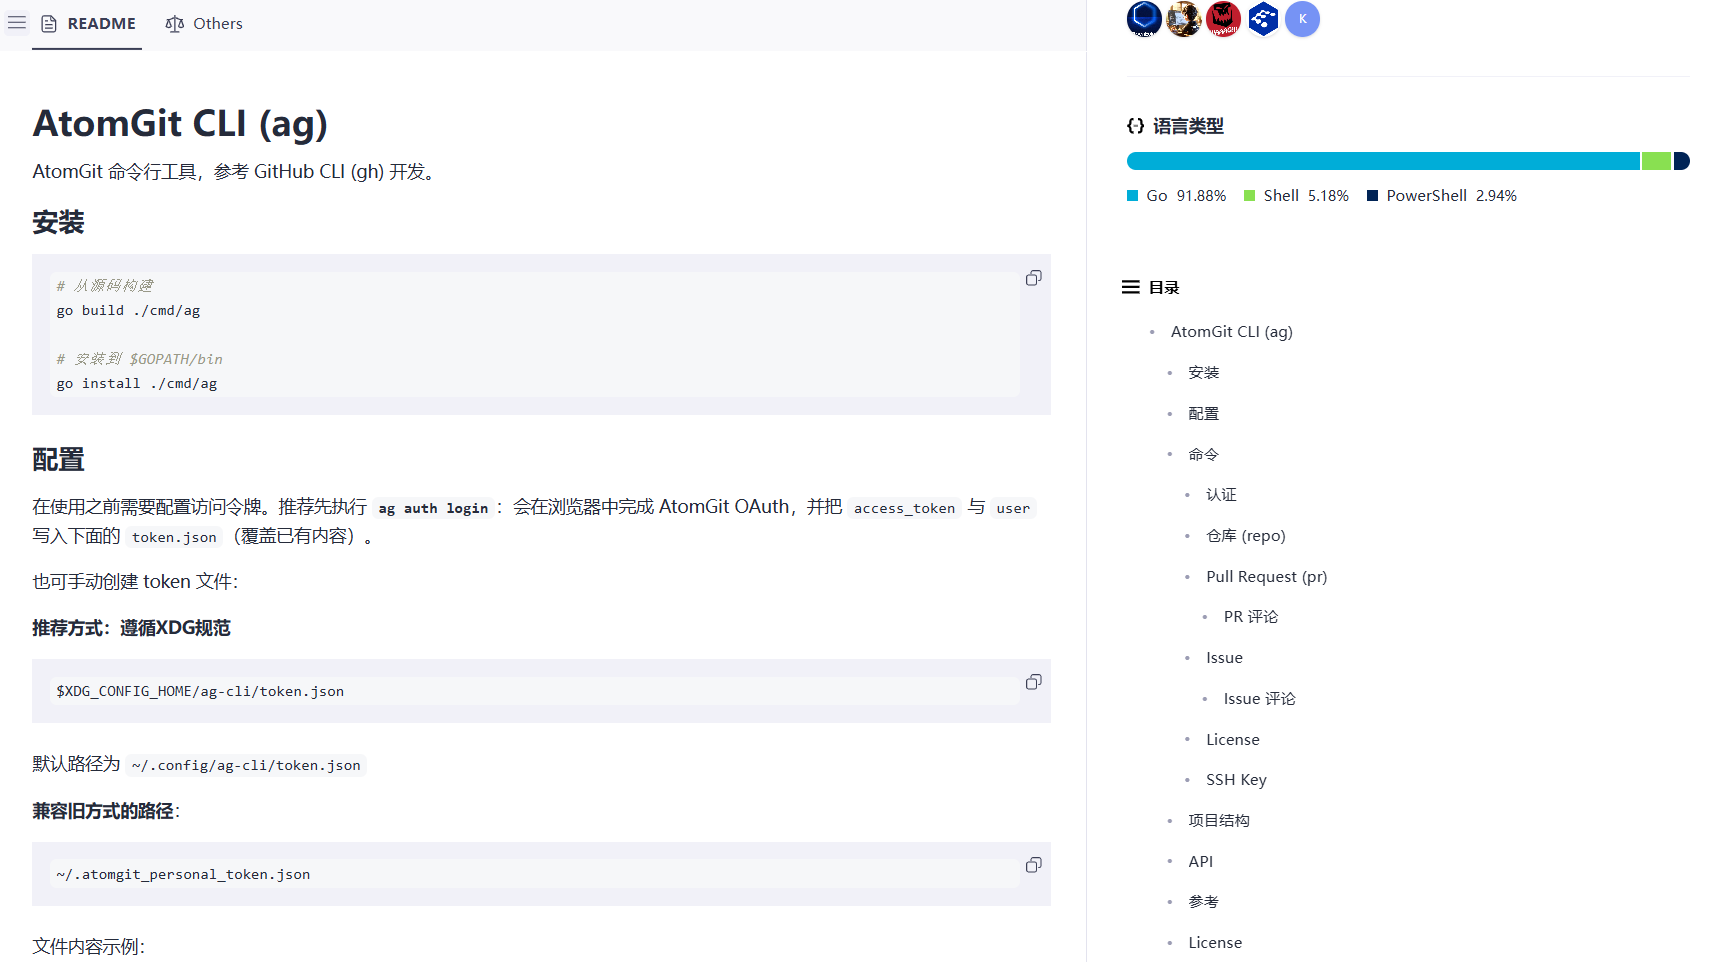This screenshot has width=1736, height=962.
Task: Click the go build ./cmd/ag line
Action: tap(128, 311)
